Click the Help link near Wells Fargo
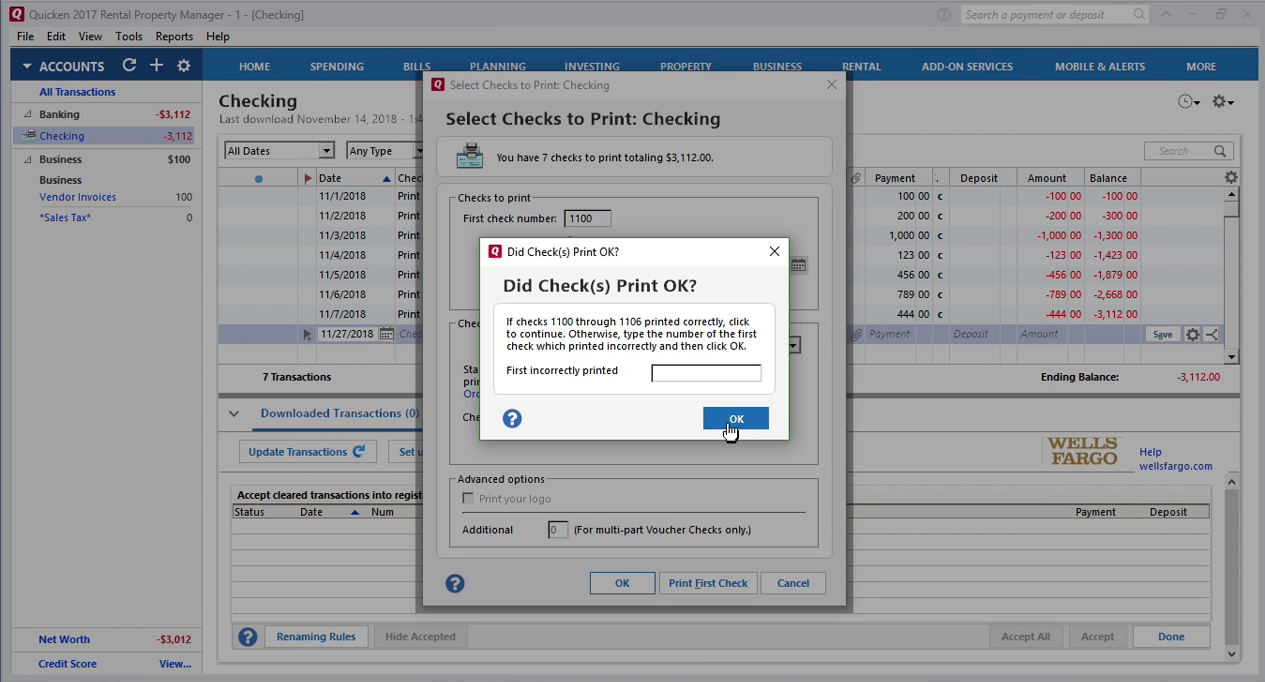 click(x=1150, y=452)
